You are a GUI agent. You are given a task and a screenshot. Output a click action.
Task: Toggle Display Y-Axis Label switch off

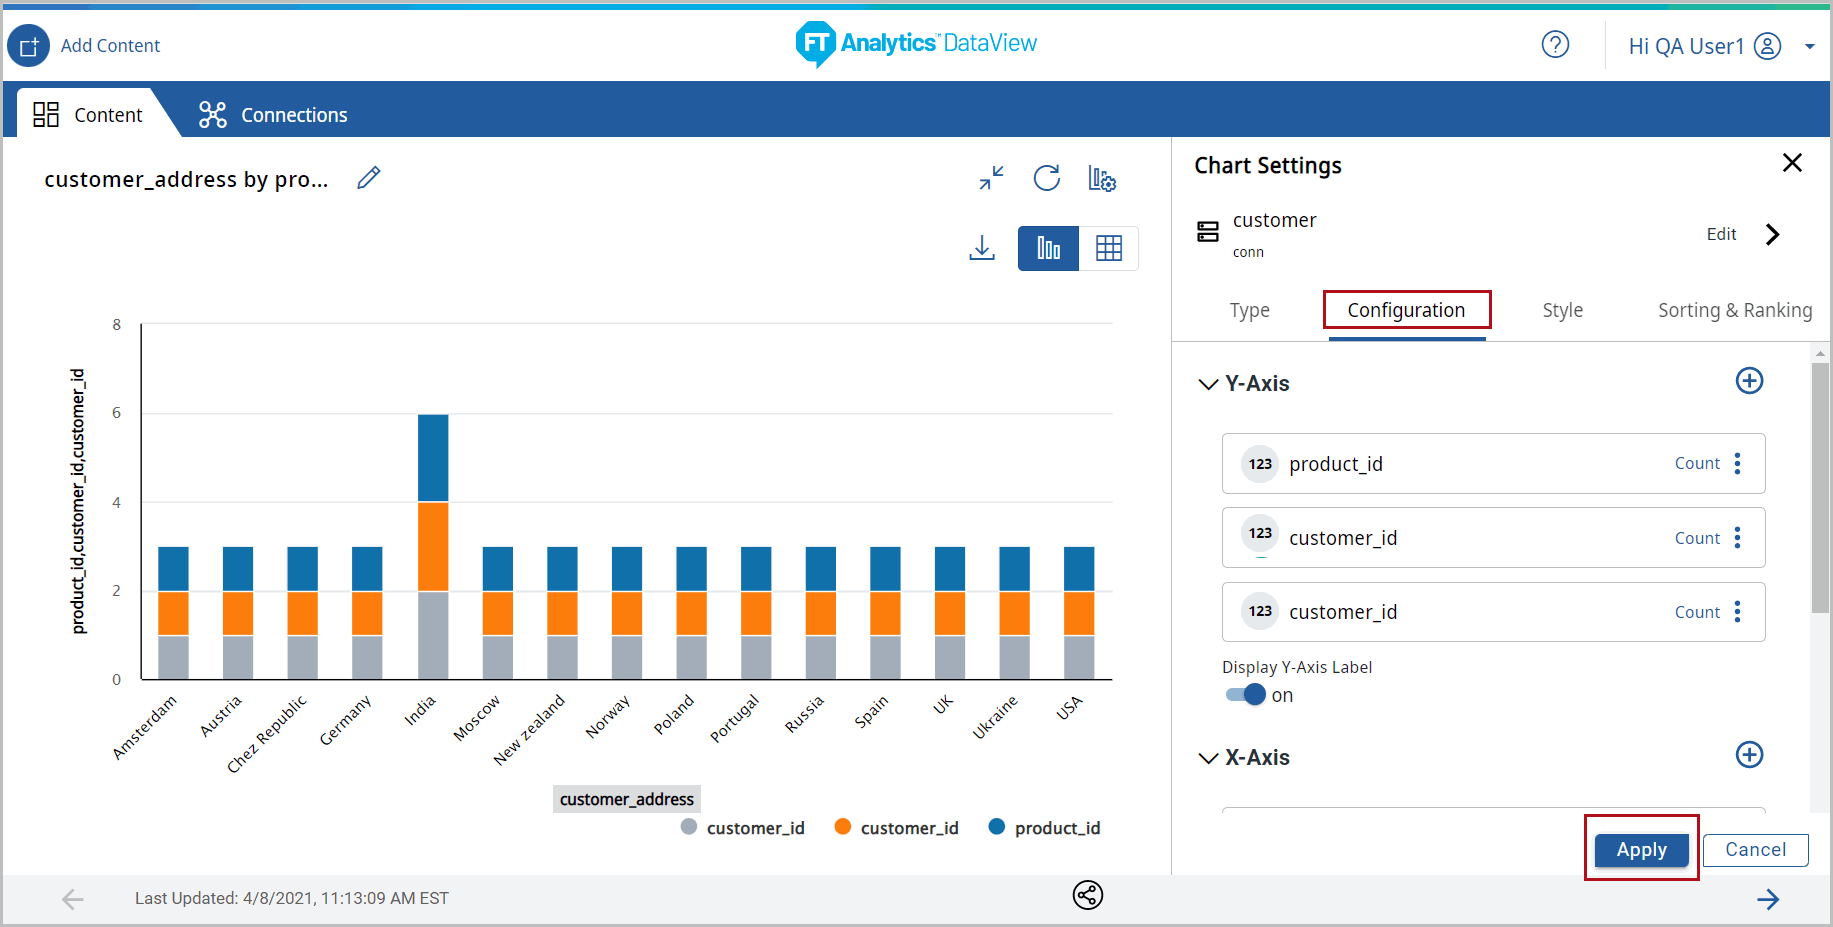point(1246,695)
